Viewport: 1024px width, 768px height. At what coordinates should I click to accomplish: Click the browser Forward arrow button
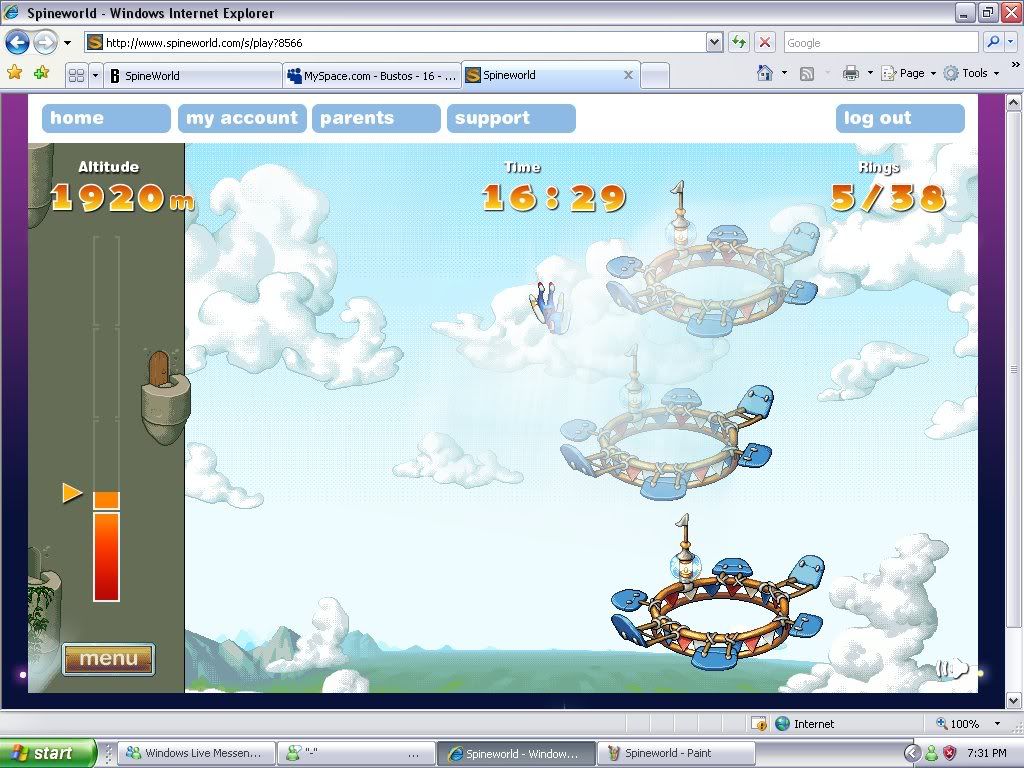[45, 43]
